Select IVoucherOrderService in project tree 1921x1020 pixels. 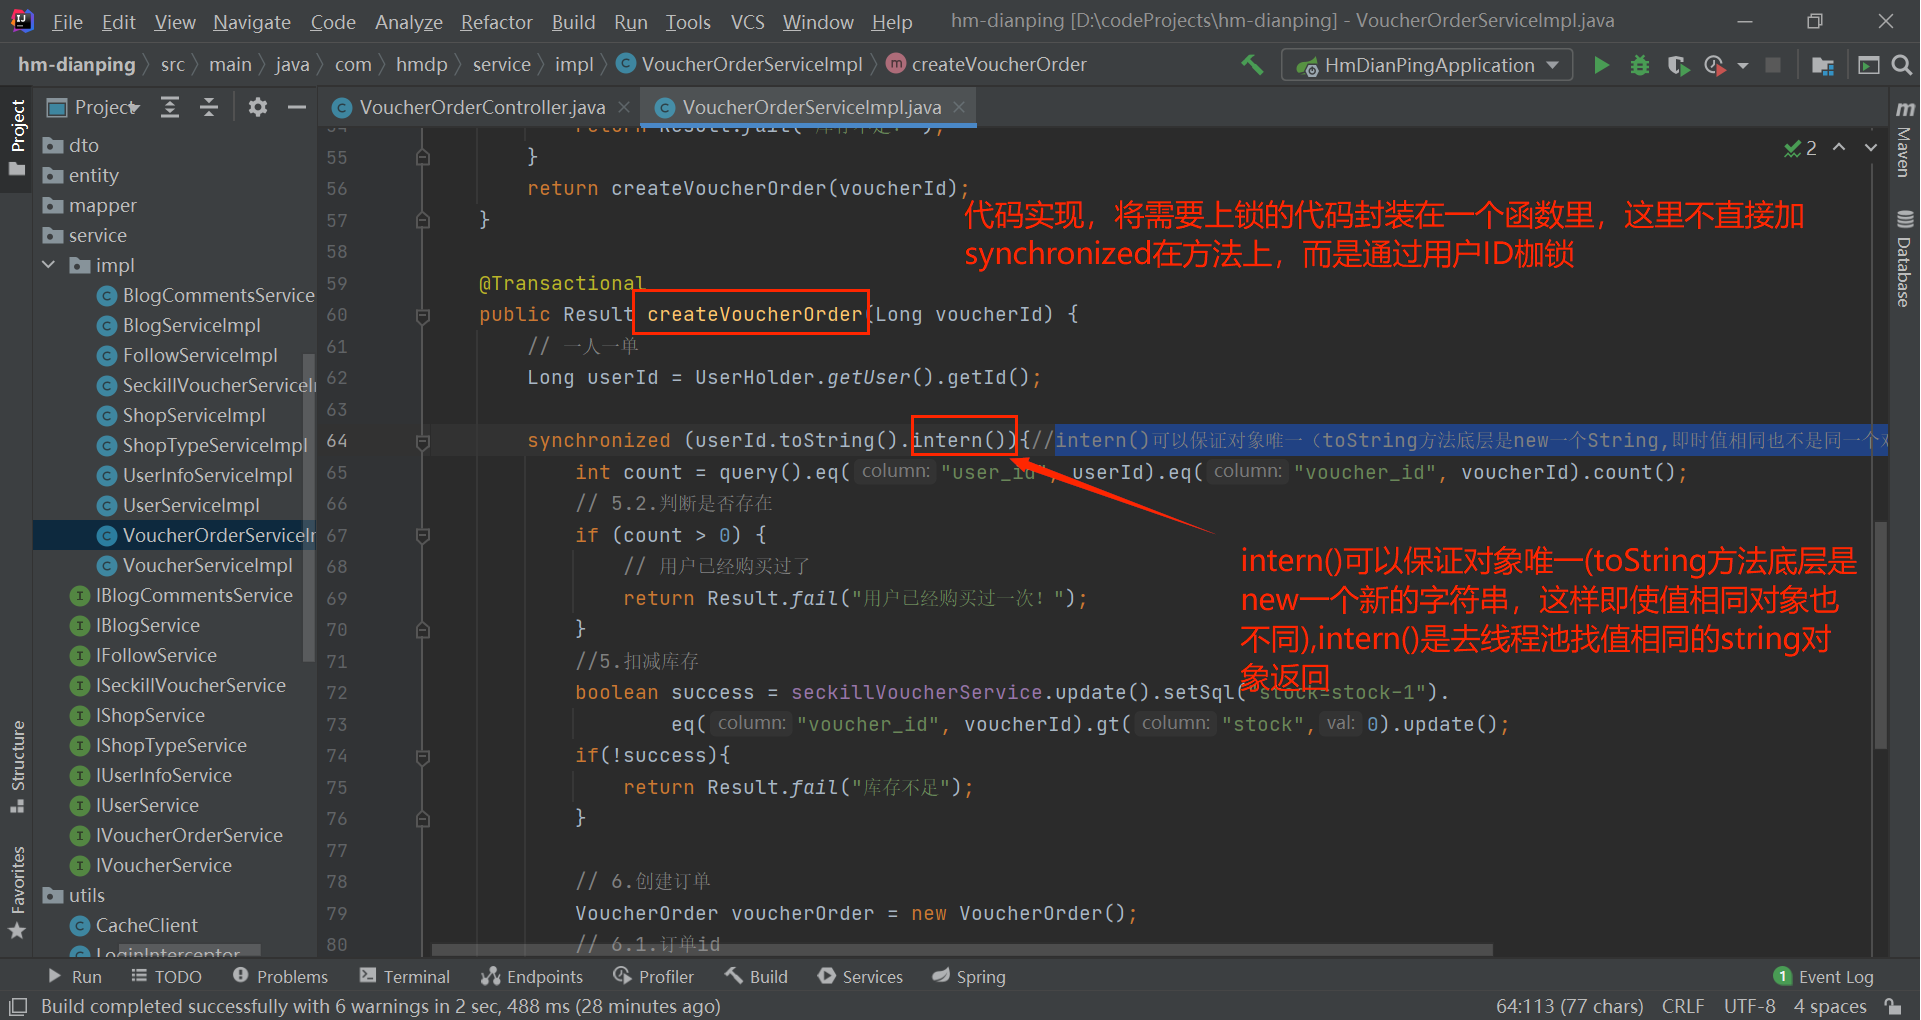click(x=189, y=835)
